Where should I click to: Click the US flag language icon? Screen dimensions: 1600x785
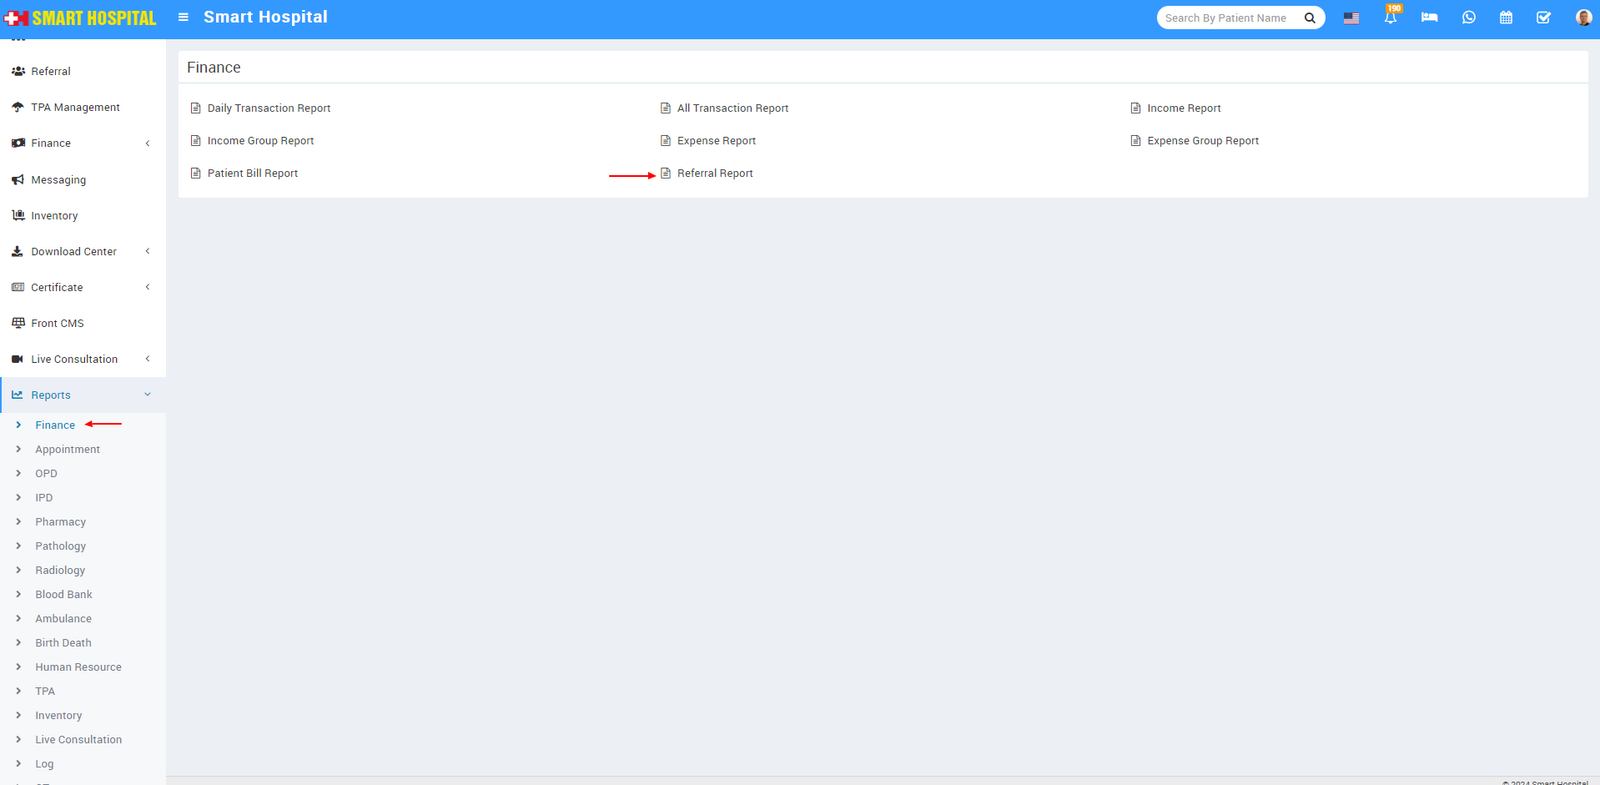pyautogui.click(x=1351, y=18)
